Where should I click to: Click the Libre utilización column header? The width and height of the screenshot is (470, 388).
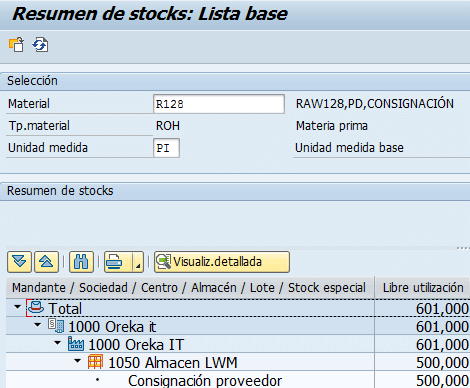click(423, 288)
